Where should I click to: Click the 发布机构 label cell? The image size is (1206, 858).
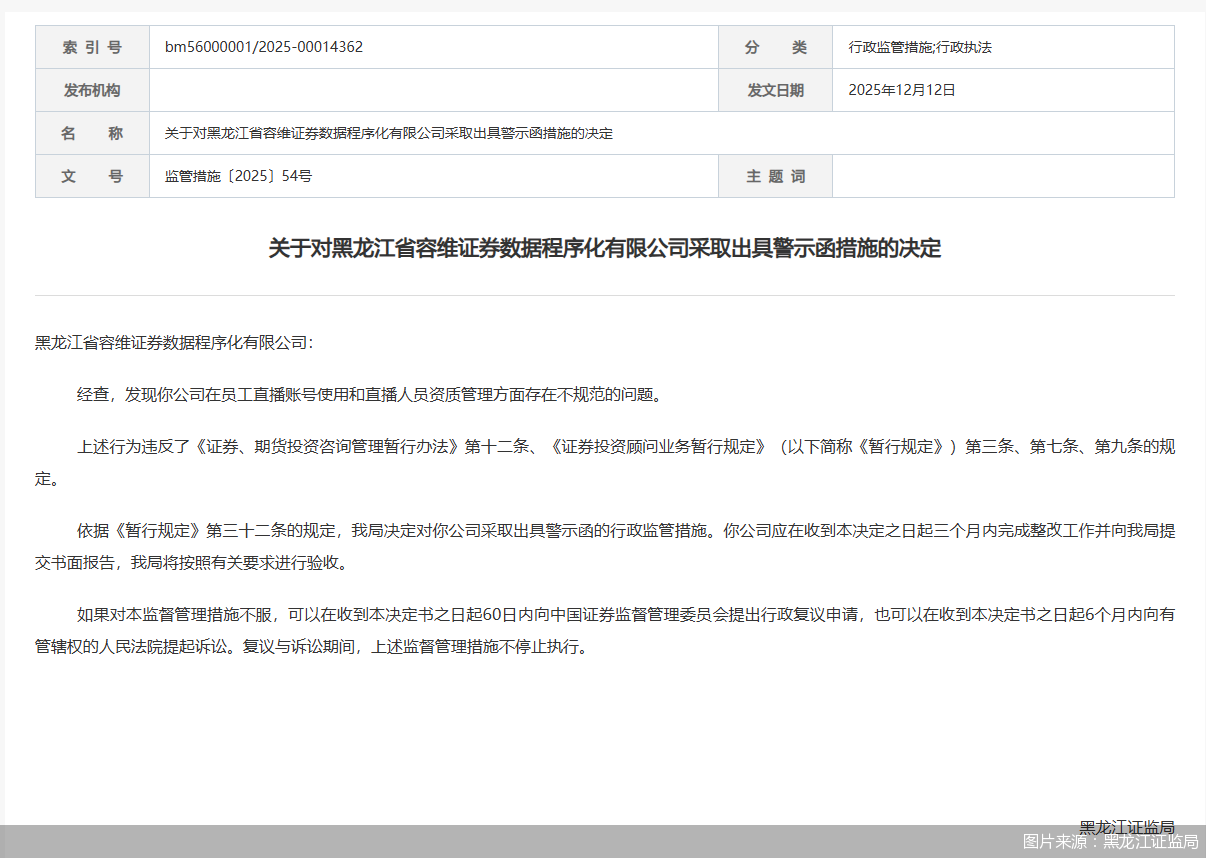coord(92,89)
